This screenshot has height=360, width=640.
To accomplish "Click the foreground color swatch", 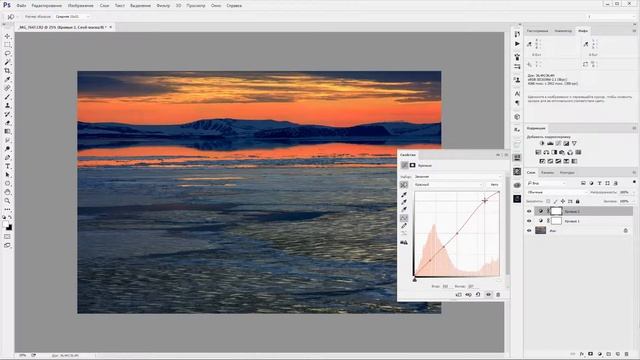I will coord(6,225).
